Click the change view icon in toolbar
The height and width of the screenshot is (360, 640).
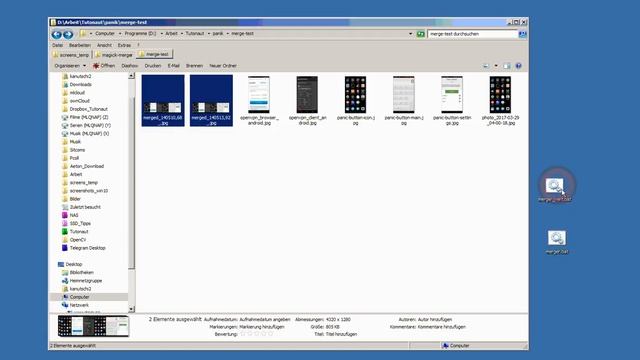(486, 66)
